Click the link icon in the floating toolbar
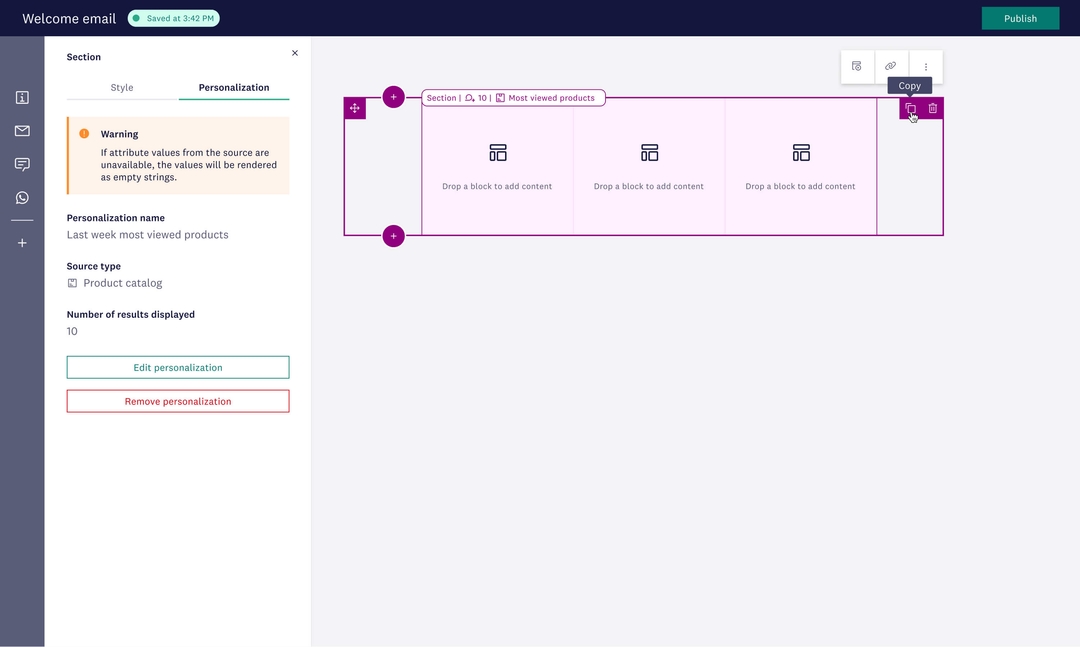Image resolution: width=1080 pixels, height=647 pixels. point(890,66)
